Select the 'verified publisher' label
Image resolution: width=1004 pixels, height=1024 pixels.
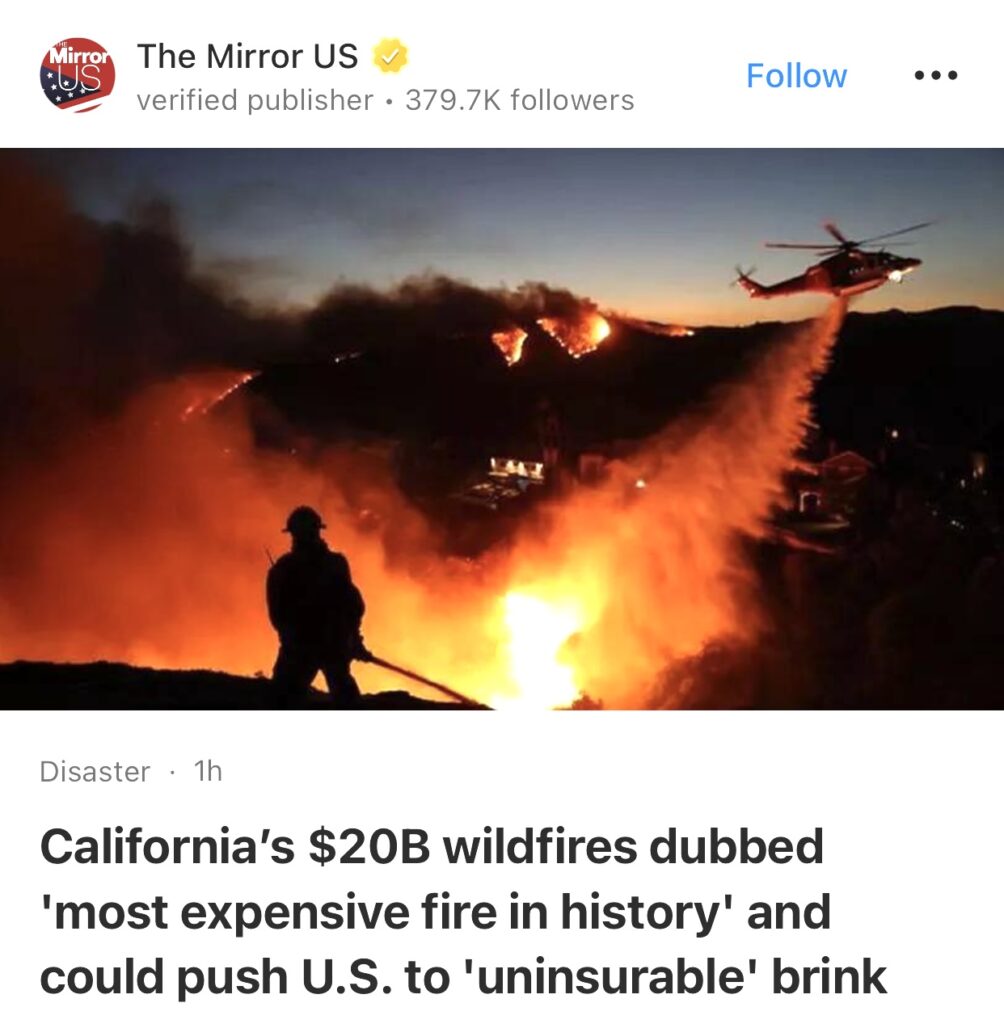(x=255, y=101)
